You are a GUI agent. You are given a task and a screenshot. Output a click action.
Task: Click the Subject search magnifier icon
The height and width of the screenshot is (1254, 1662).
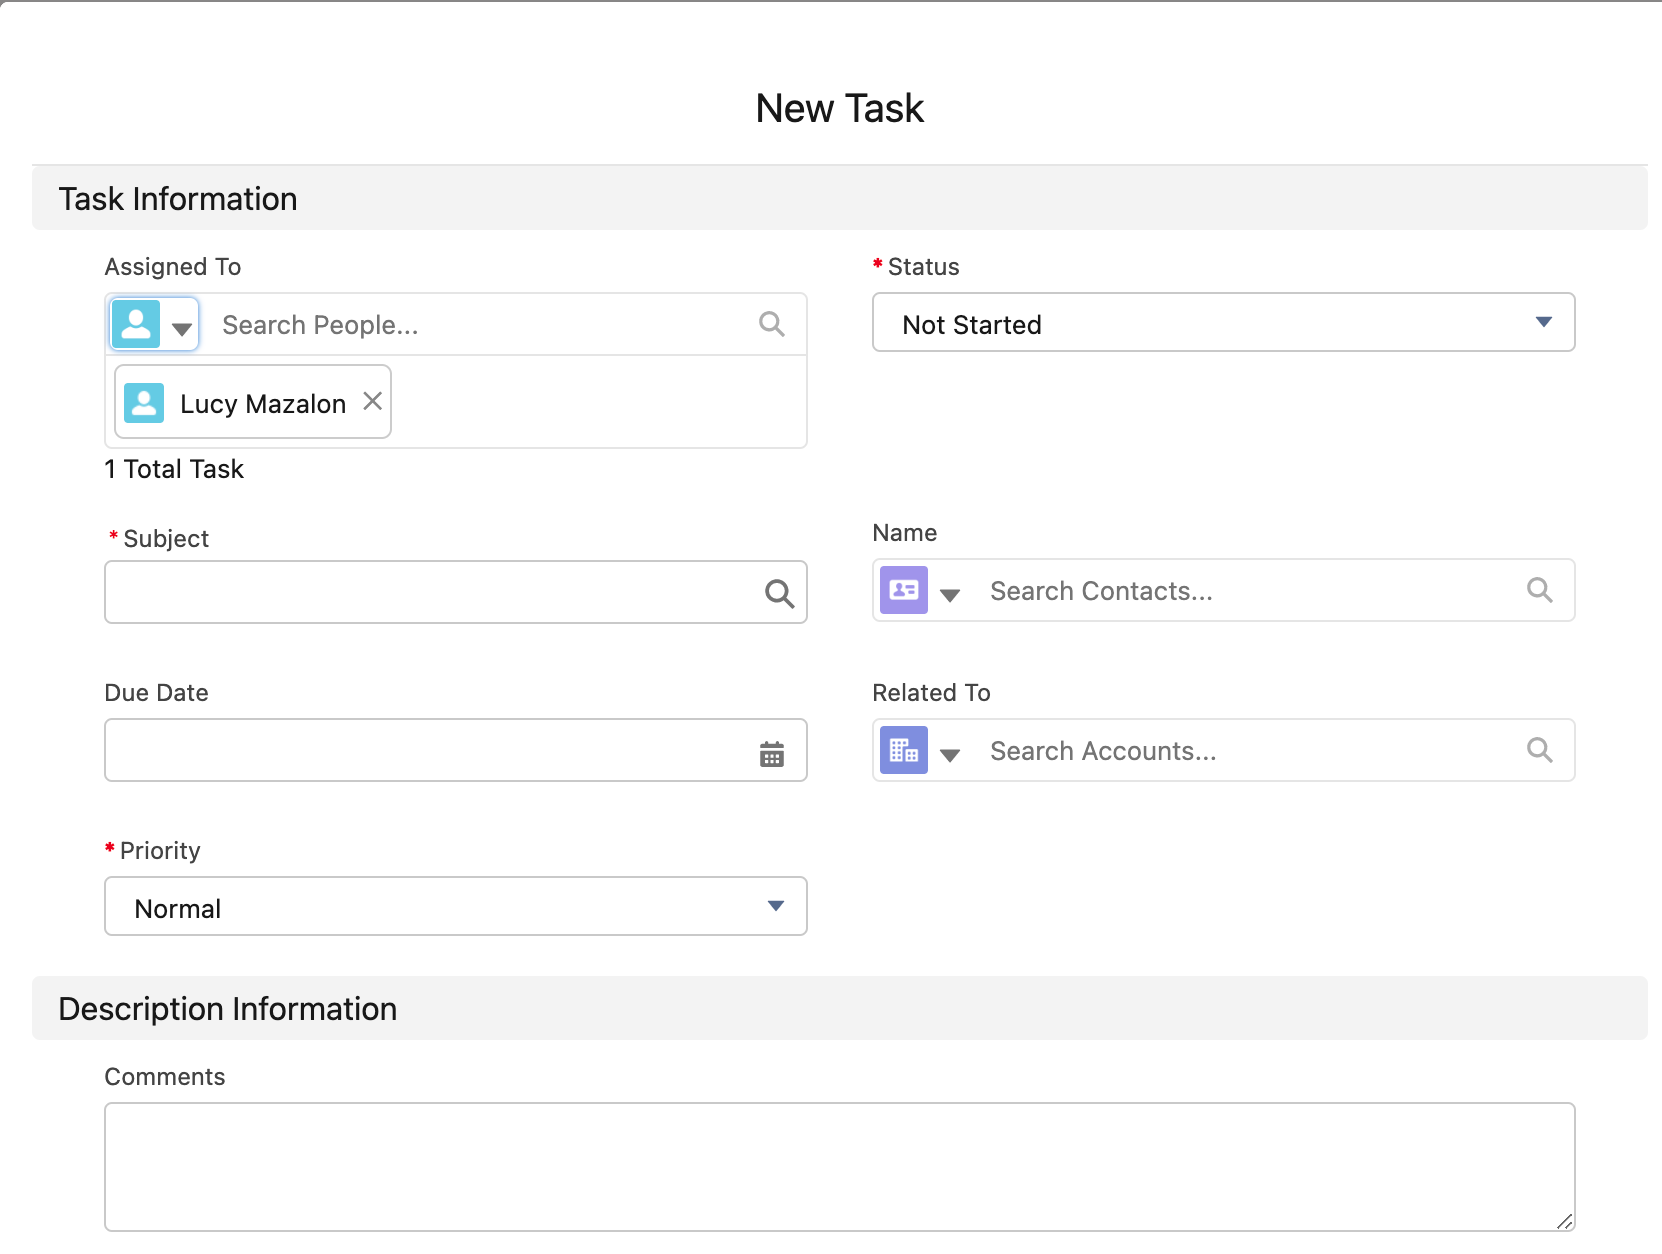coord(779,594)
